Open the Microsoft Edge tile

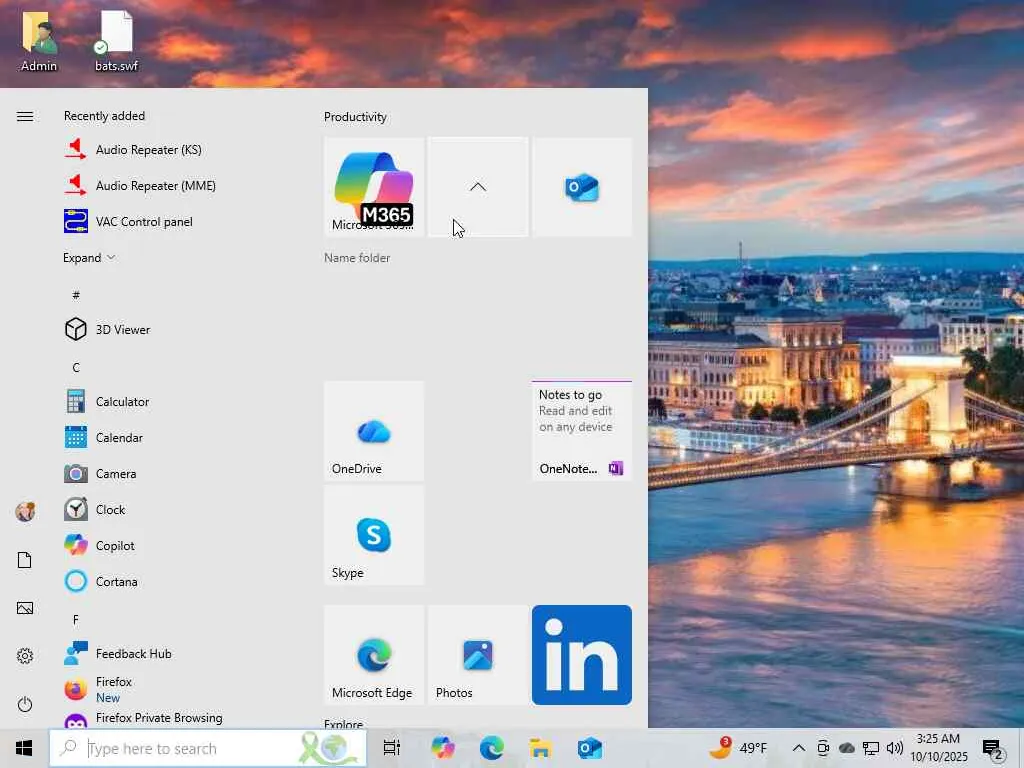(x=374, y=655)
